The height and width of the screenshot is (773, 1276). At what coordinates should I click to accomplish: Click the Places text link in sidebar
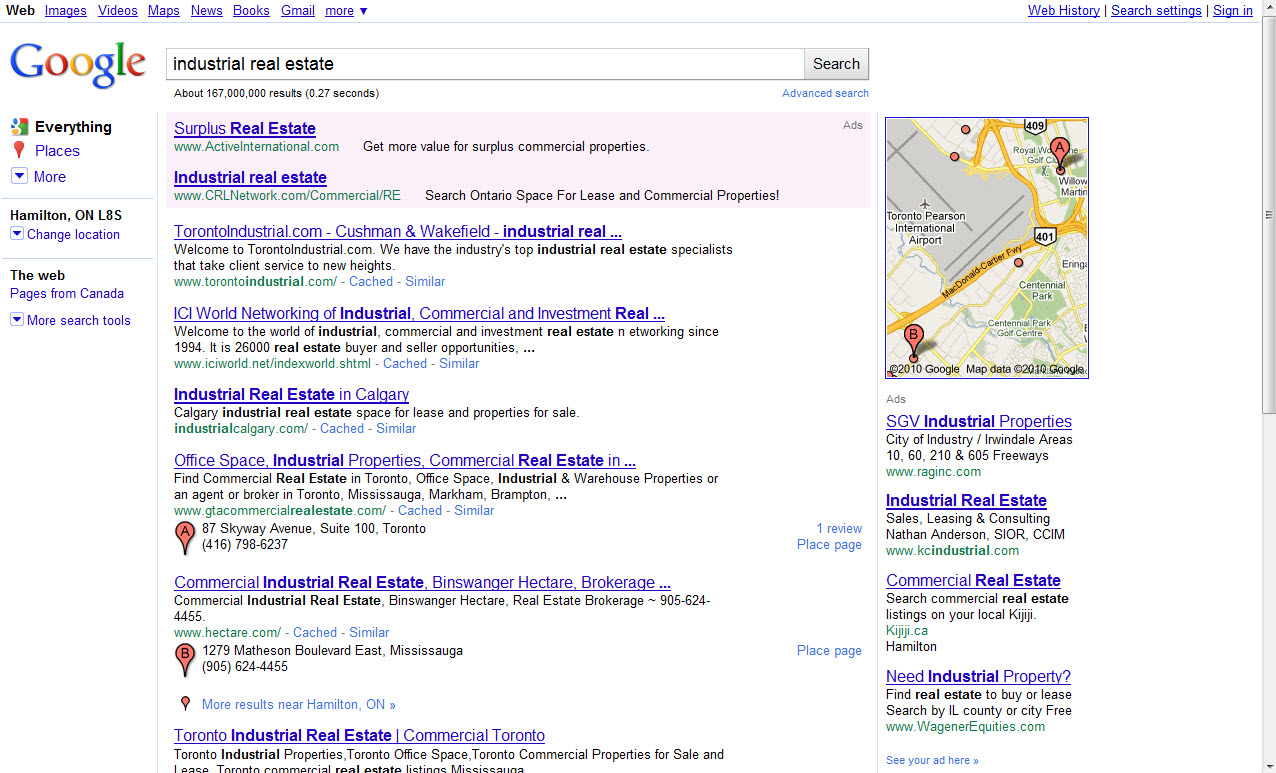(57, 151)
